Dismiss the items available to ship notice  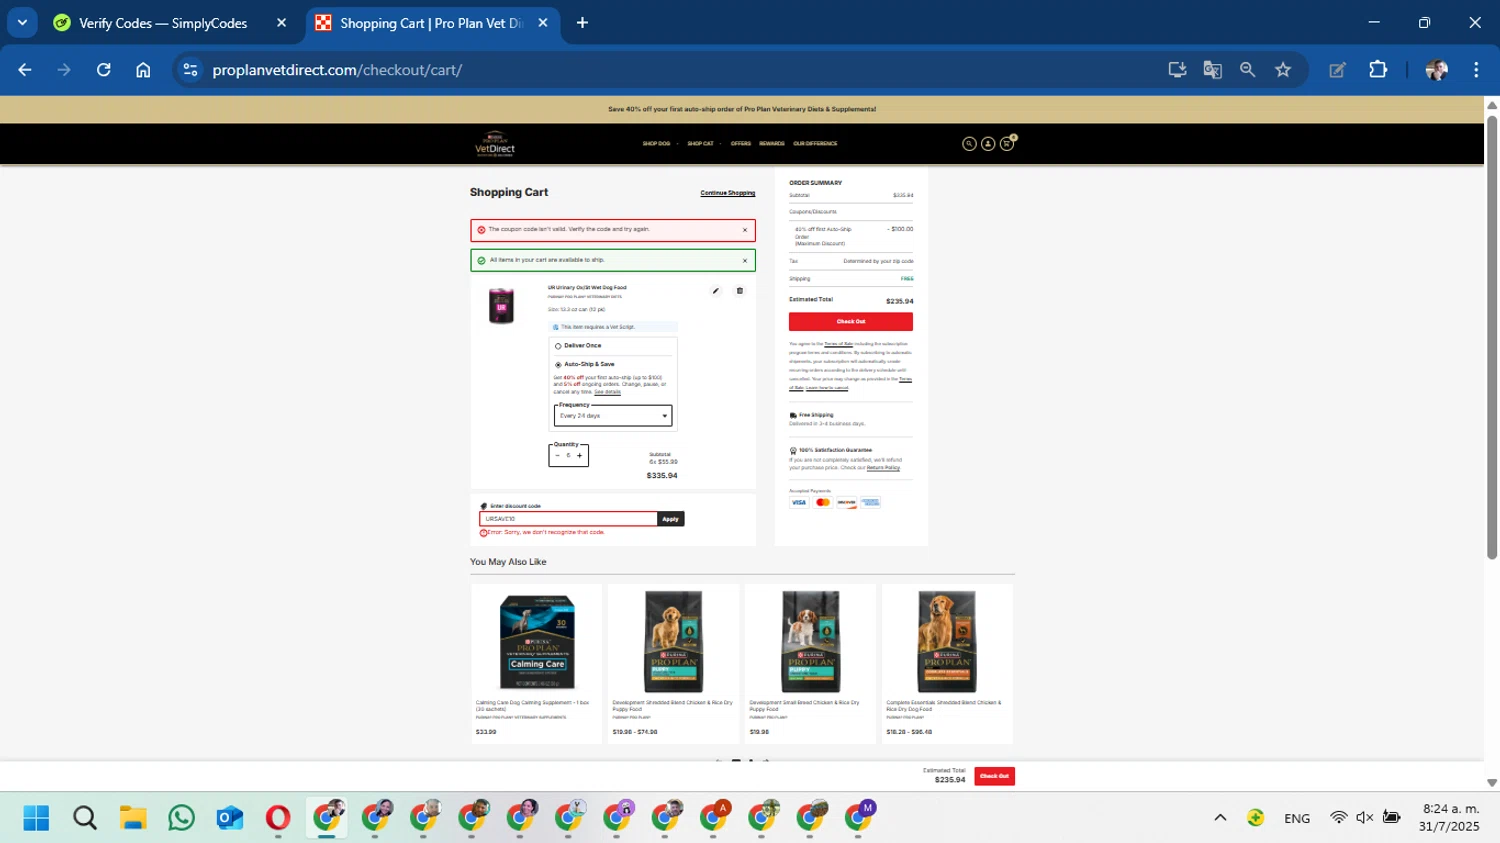745,260
